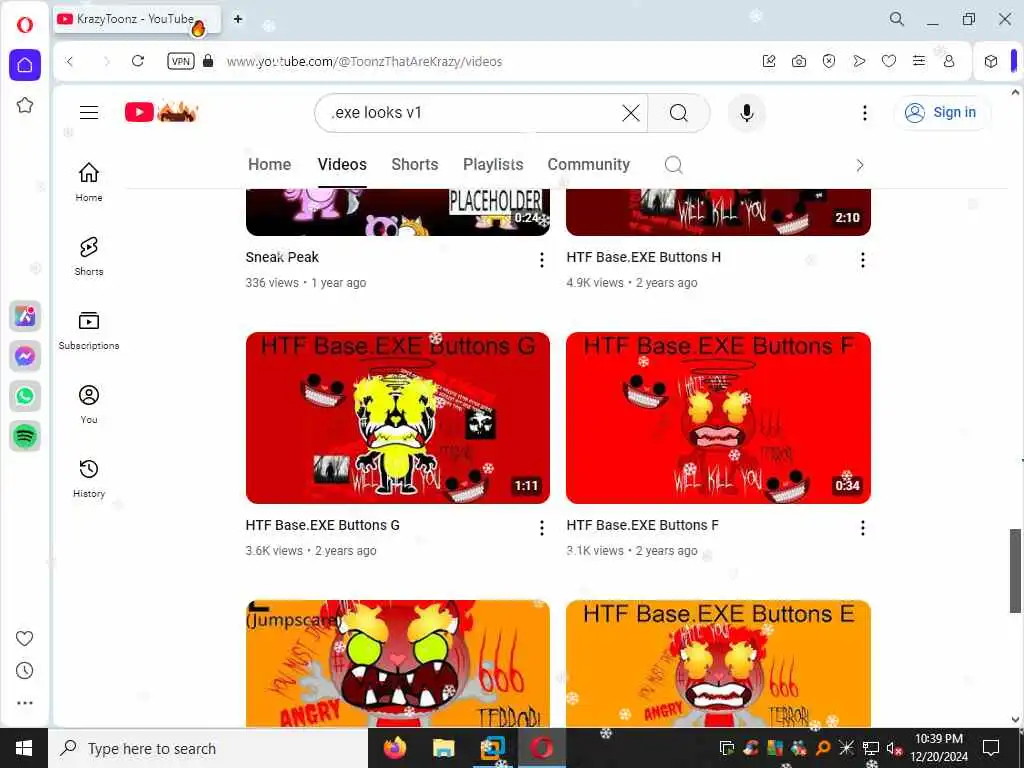
Task: Open Sneak Peak video title
Action: pyautogui.click(x=282, y=257)
